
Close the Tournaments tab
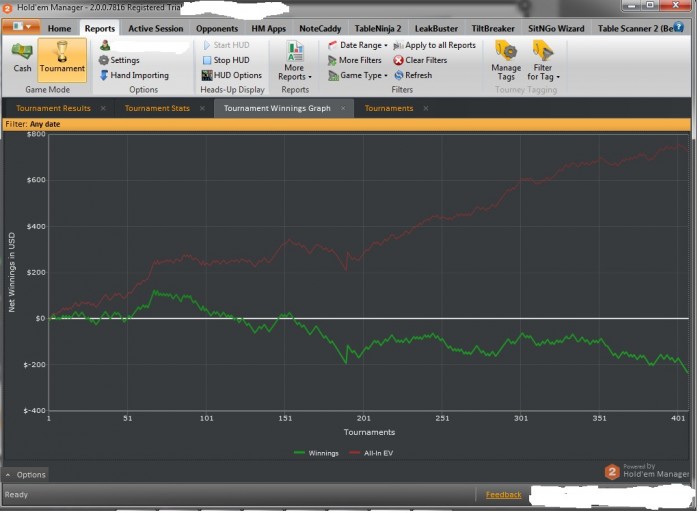[426, 108]
